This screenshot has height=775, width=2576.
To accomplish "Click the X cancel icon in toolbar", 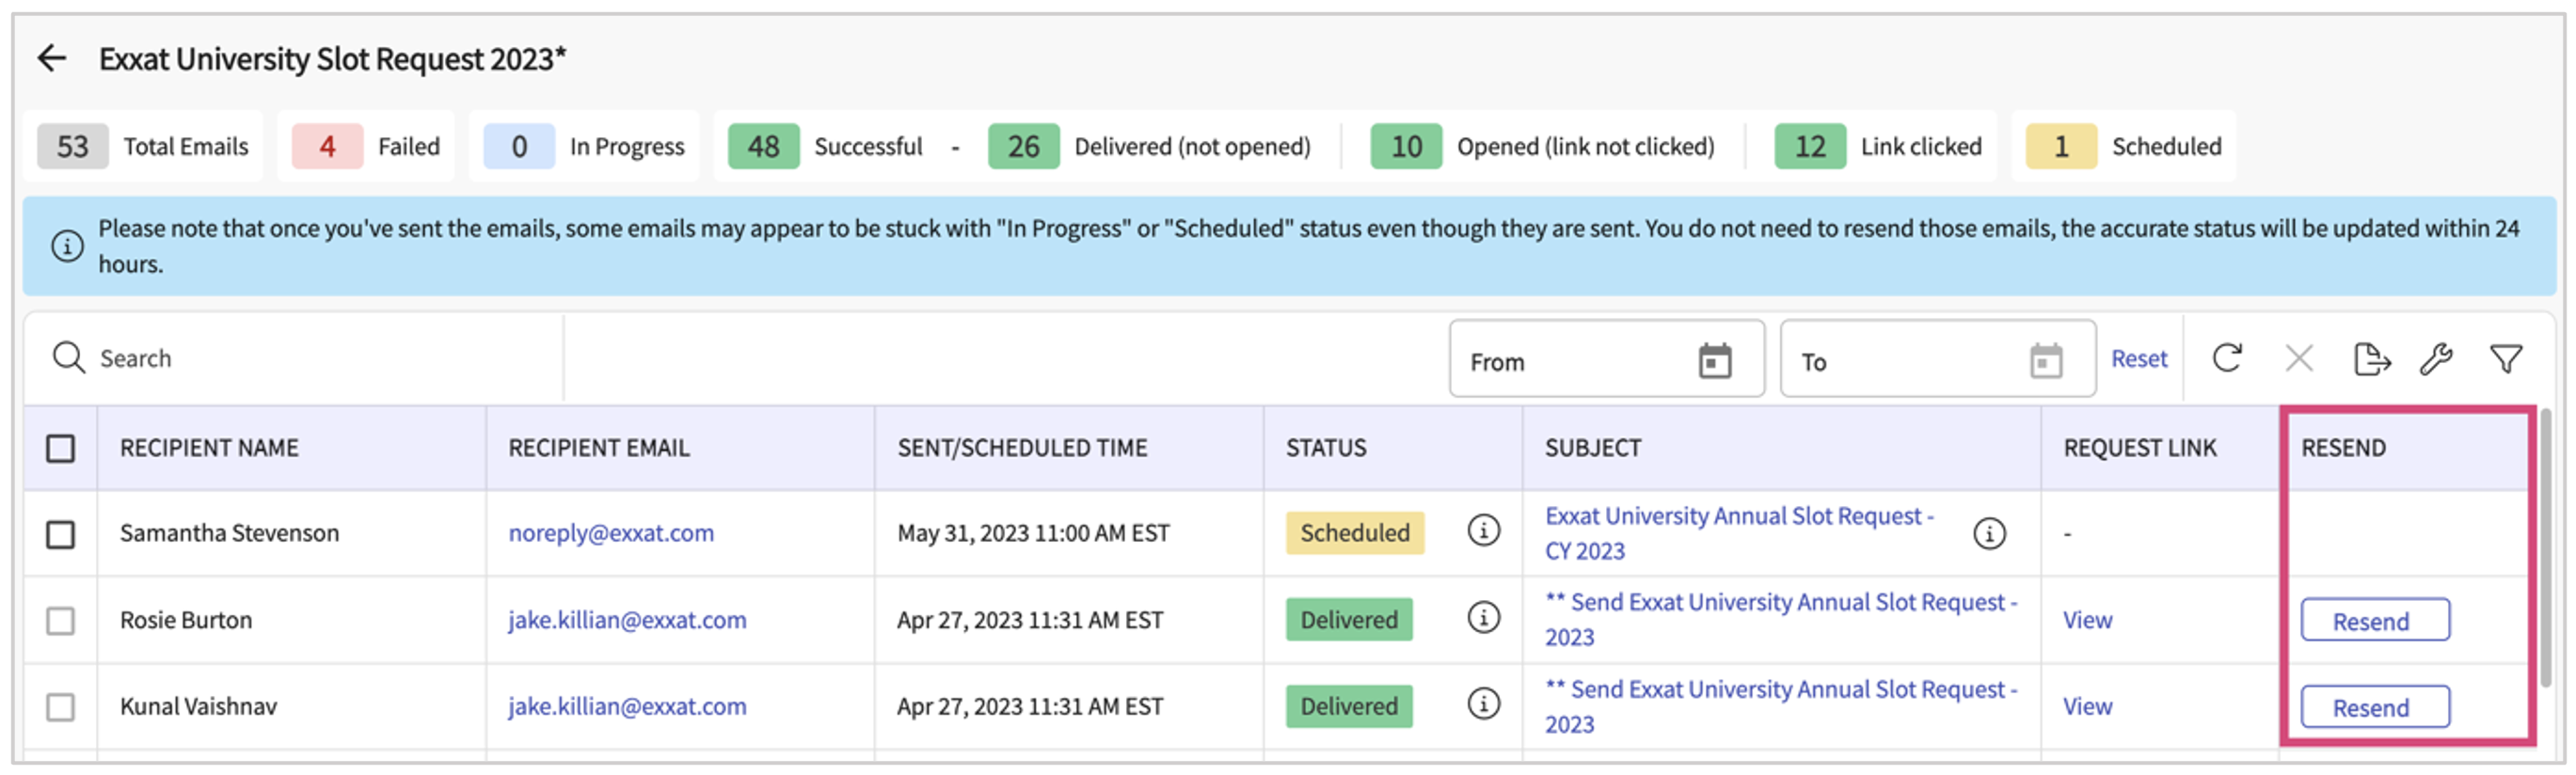I will tap(2299, 358).
